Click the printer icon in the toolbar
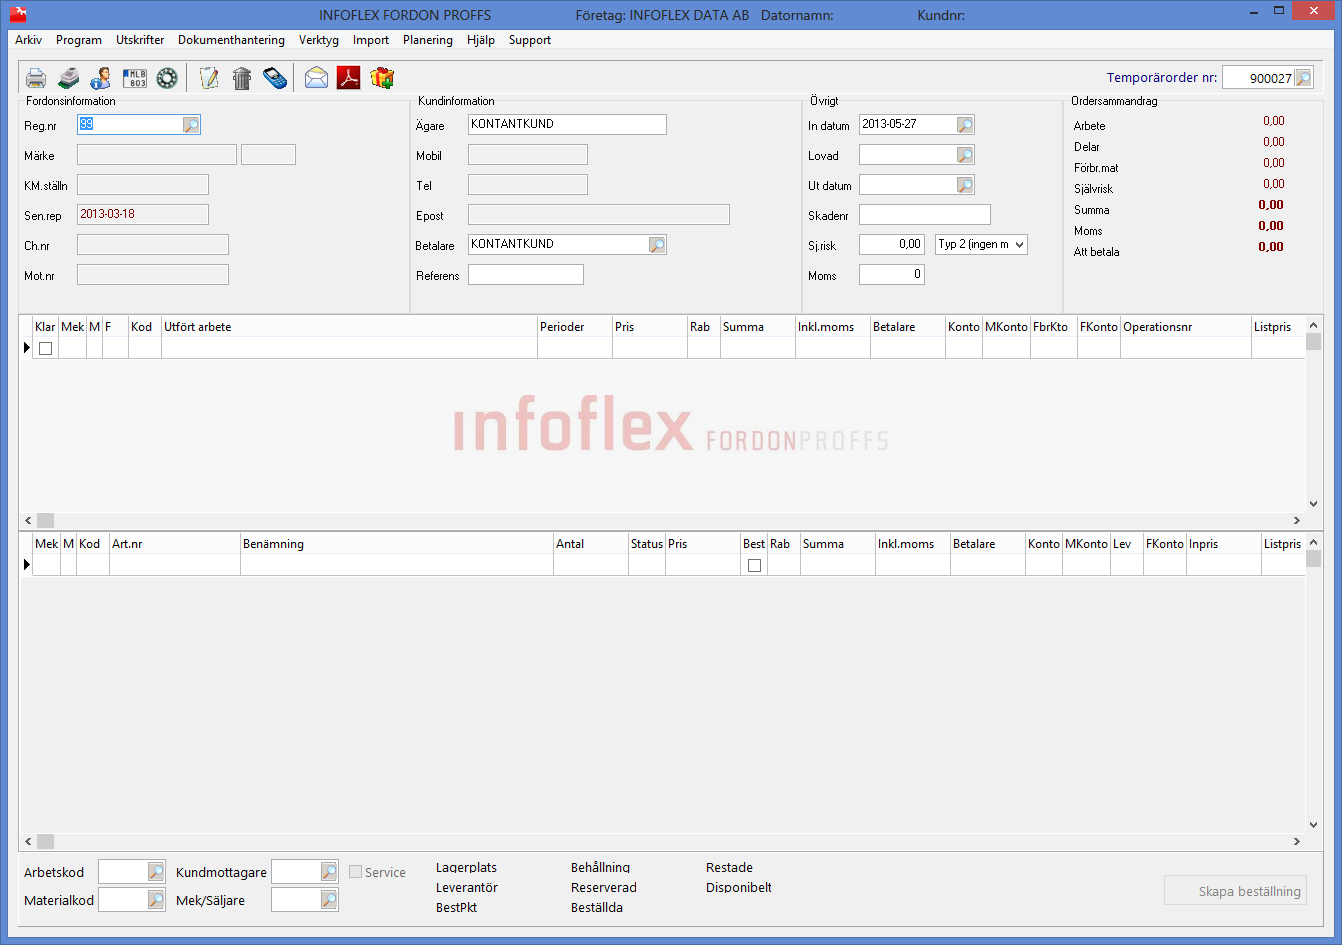This screenshot has height=945, width=1342. (36, 78)
